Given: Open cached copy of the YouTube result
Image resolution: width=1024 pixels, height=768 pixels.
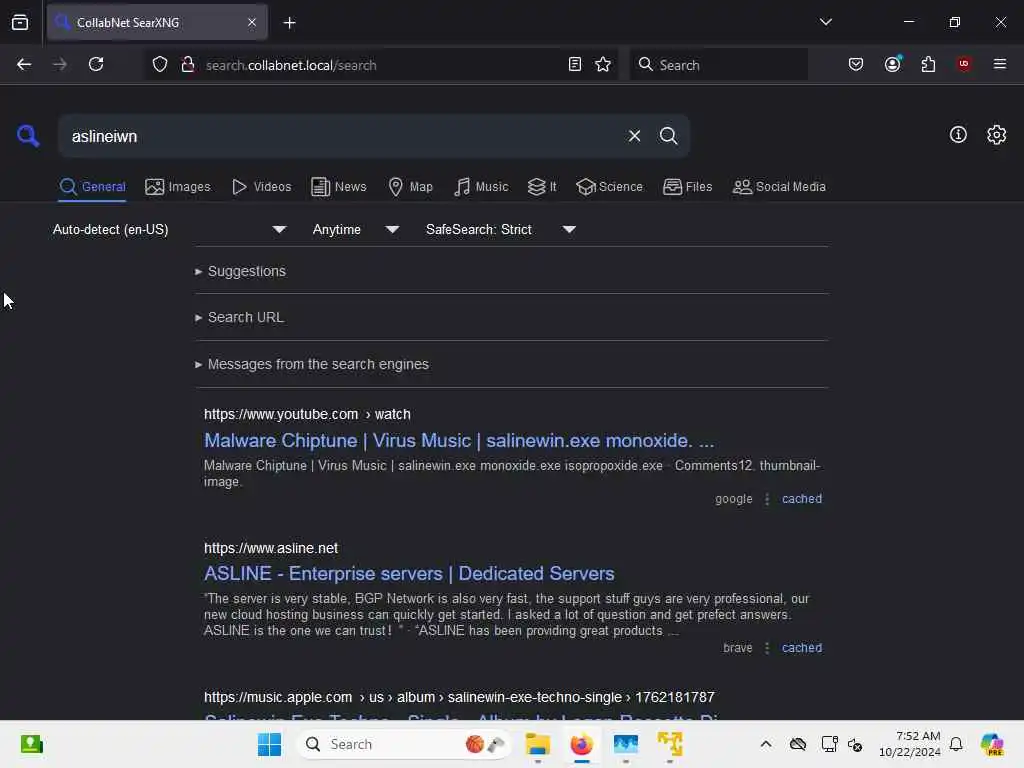Looking at the screenshot, I should point(801,499).
